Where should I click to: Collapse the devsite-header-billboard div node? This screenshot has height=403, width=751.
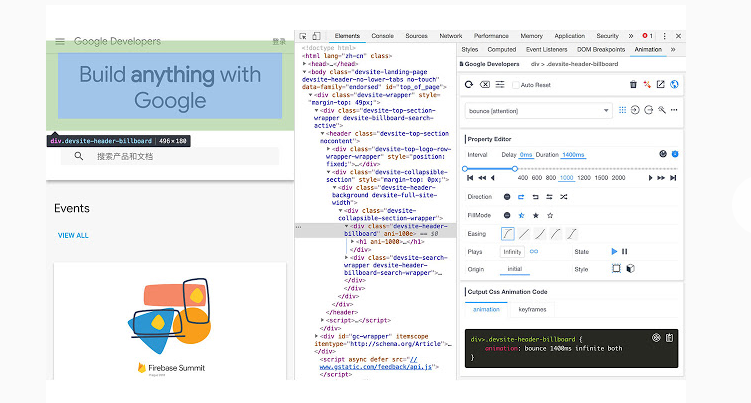tap(347, 226)
